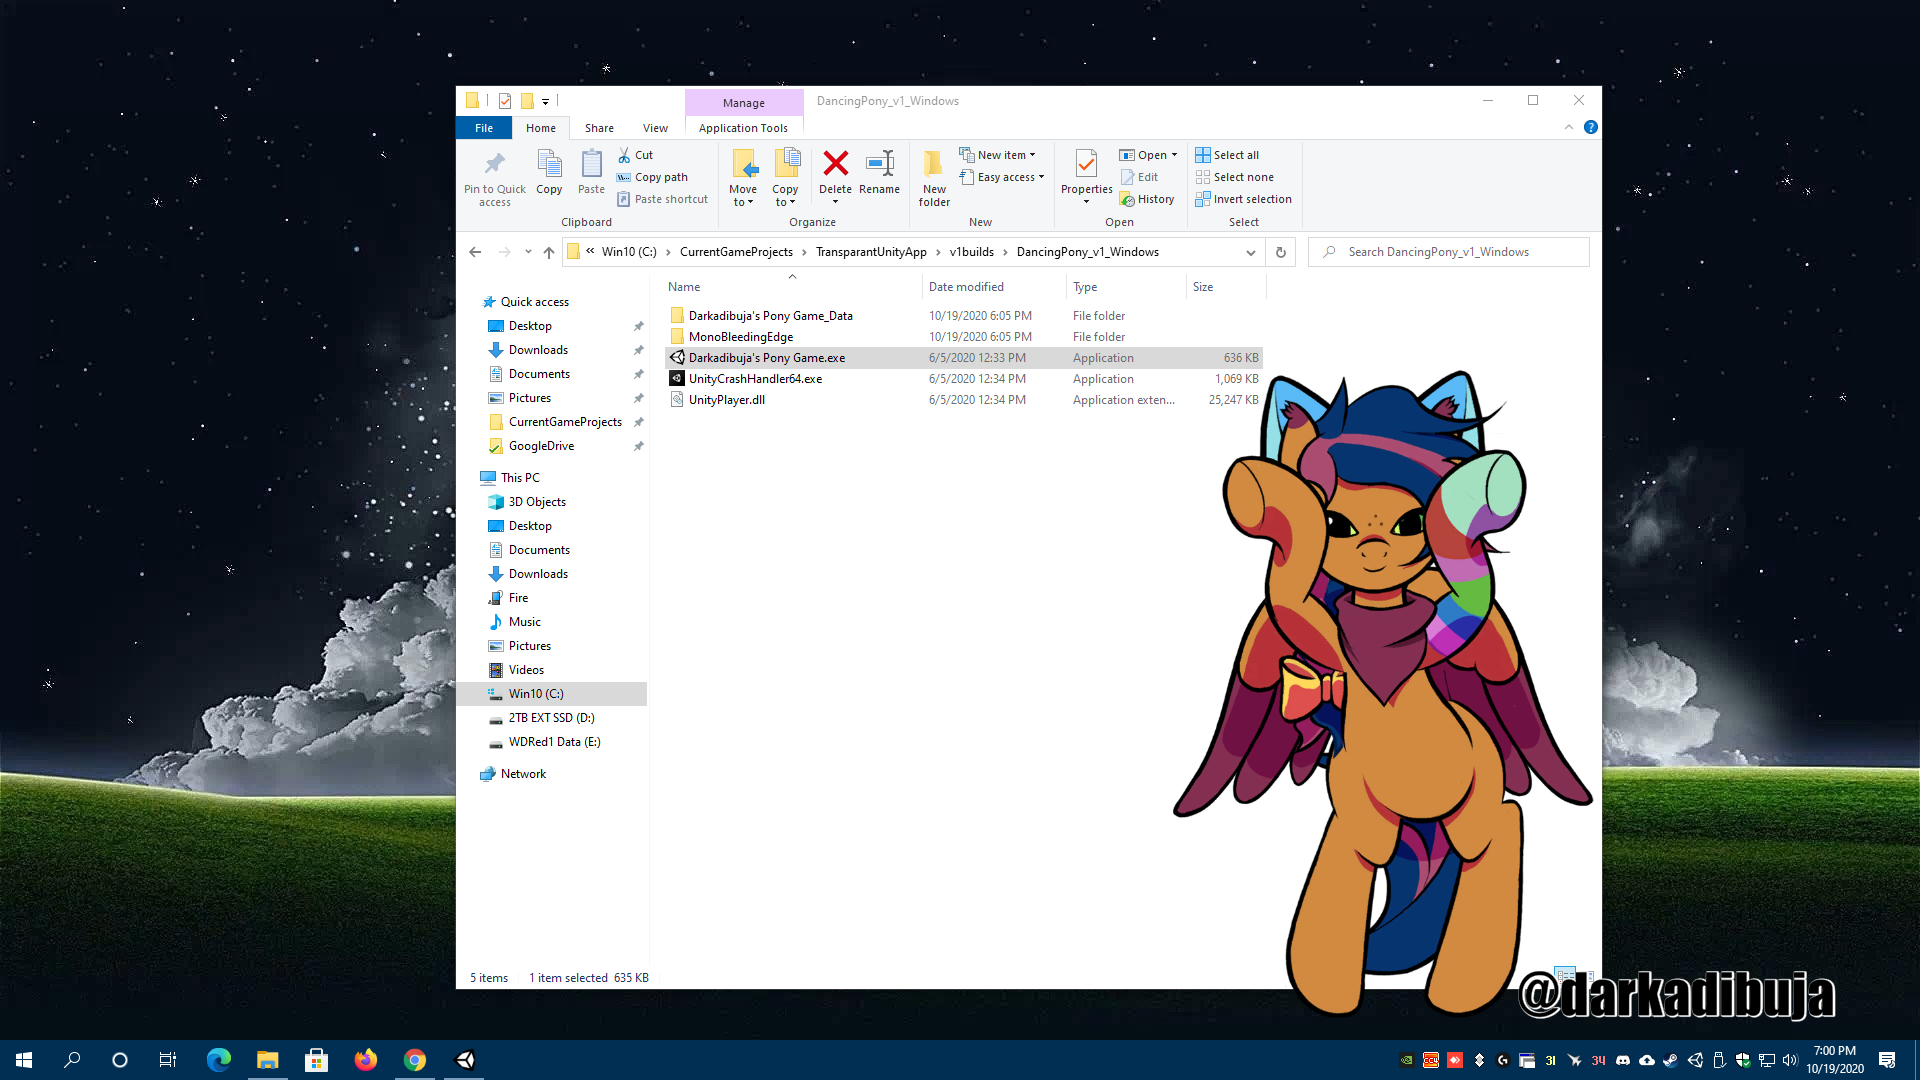Screen dimensions: 1920x1080
Task: Click the Properties checkmark icon
Action: [x=1086, y=163]
